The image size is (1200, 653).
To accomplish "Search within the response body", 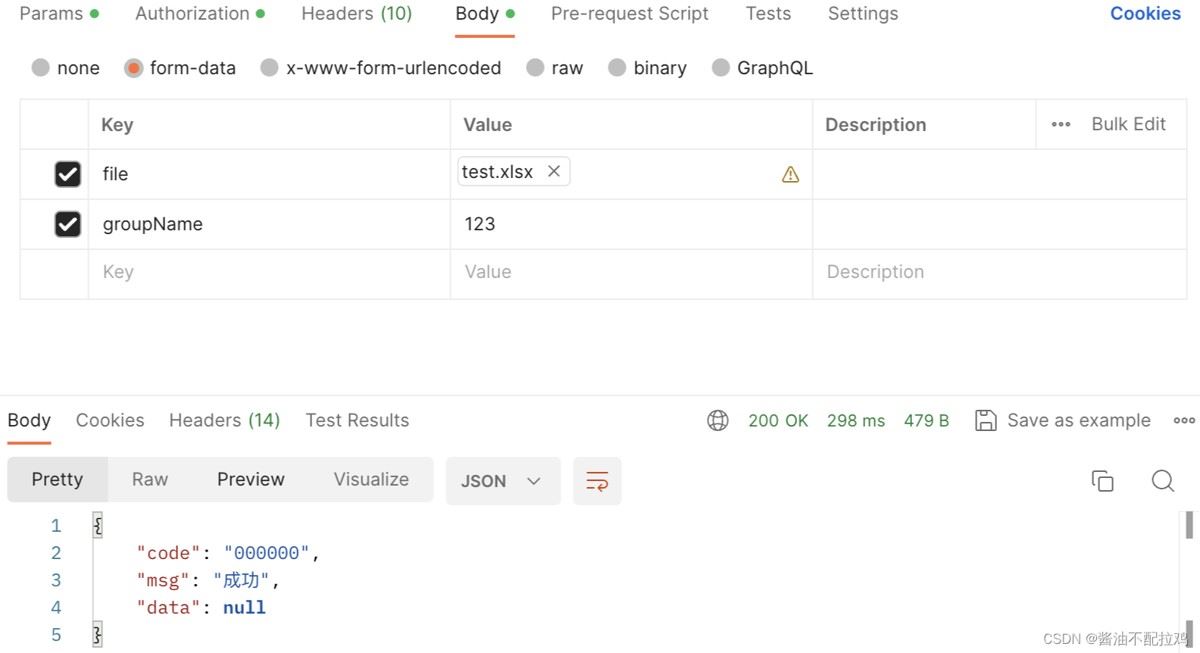I will 1162,481.
